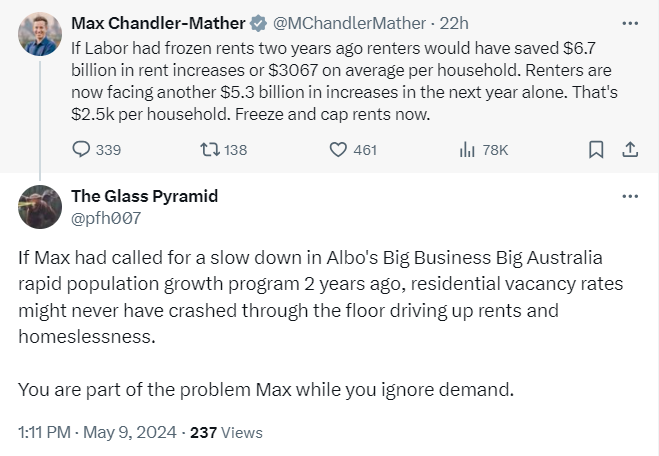Viewport: 659px width, 456px height.
Task: Open The Glass Pyramid's avatar
Action: pos(41,207)
